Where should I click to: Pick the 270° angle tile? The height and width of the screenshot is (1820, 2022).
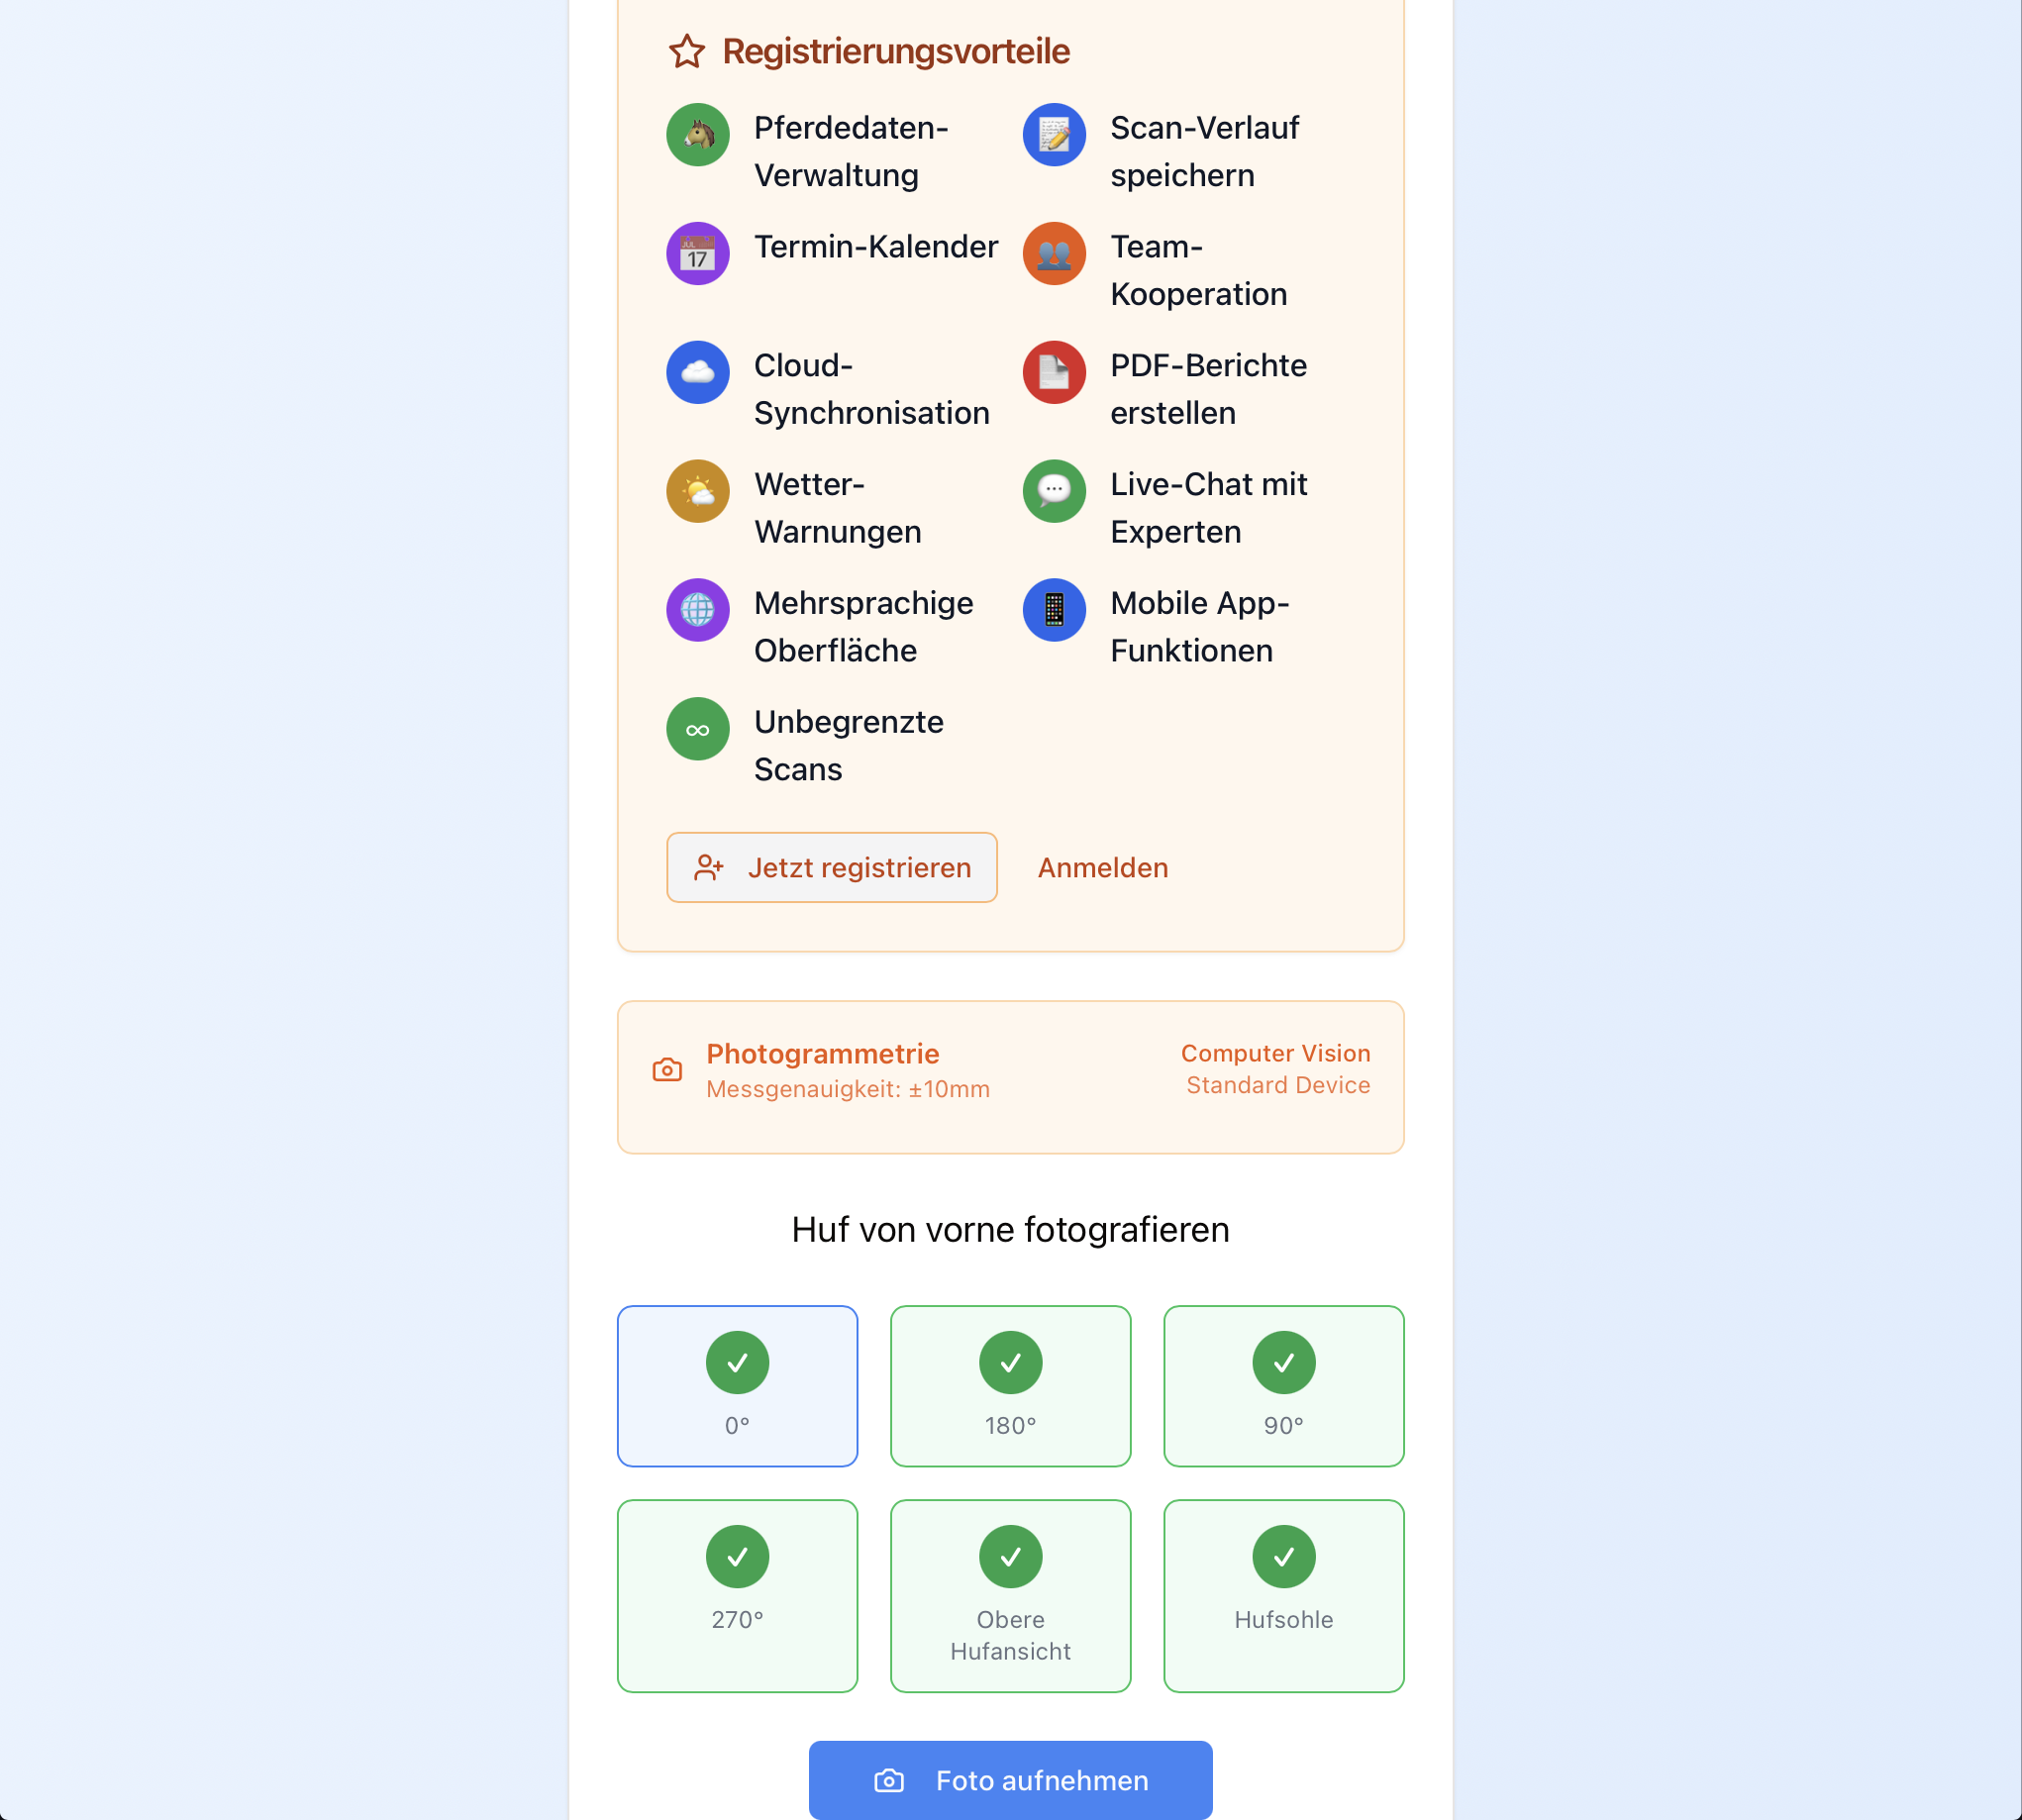pos(737,1595)
